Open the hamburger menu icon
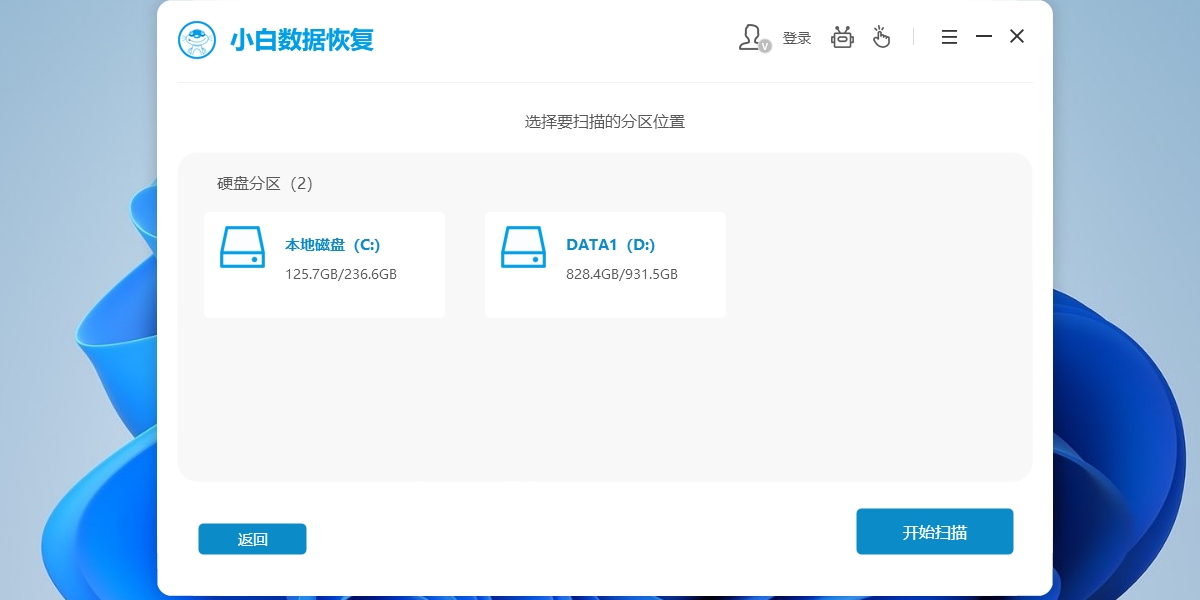Viewport: 1200px width, 600px height. click(x=948, y=36)
